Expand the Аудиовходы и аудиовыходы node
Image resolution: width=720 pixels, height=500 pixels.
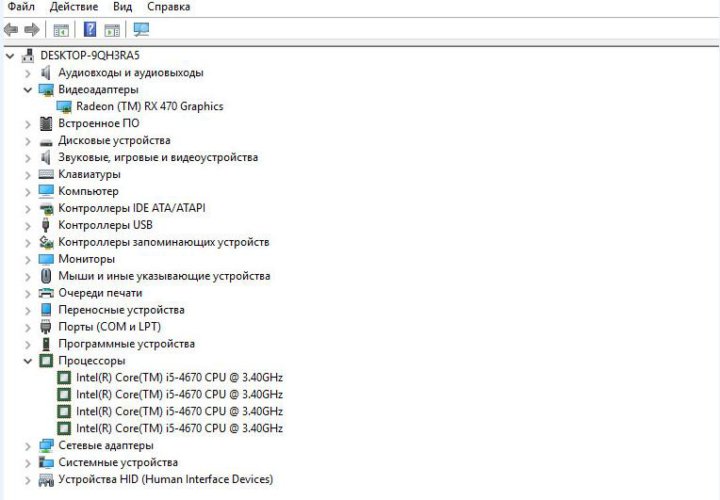click(28, 73)
